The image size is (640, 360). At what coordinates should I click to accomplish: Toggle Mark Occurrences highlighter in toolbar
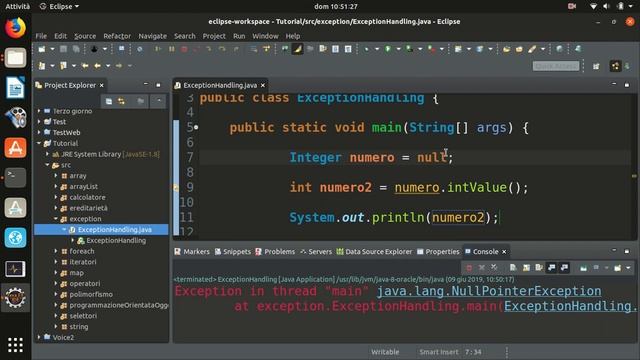[298, 49]
